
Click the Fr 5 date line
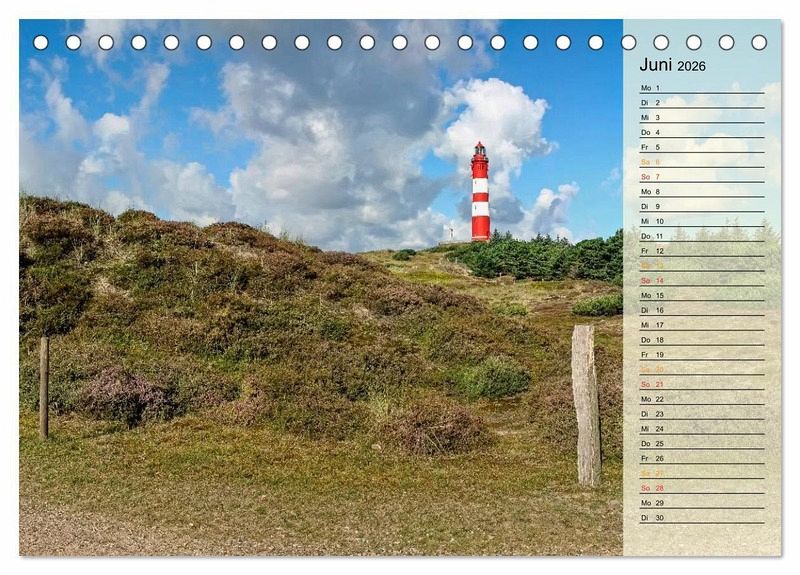[700, 147]
